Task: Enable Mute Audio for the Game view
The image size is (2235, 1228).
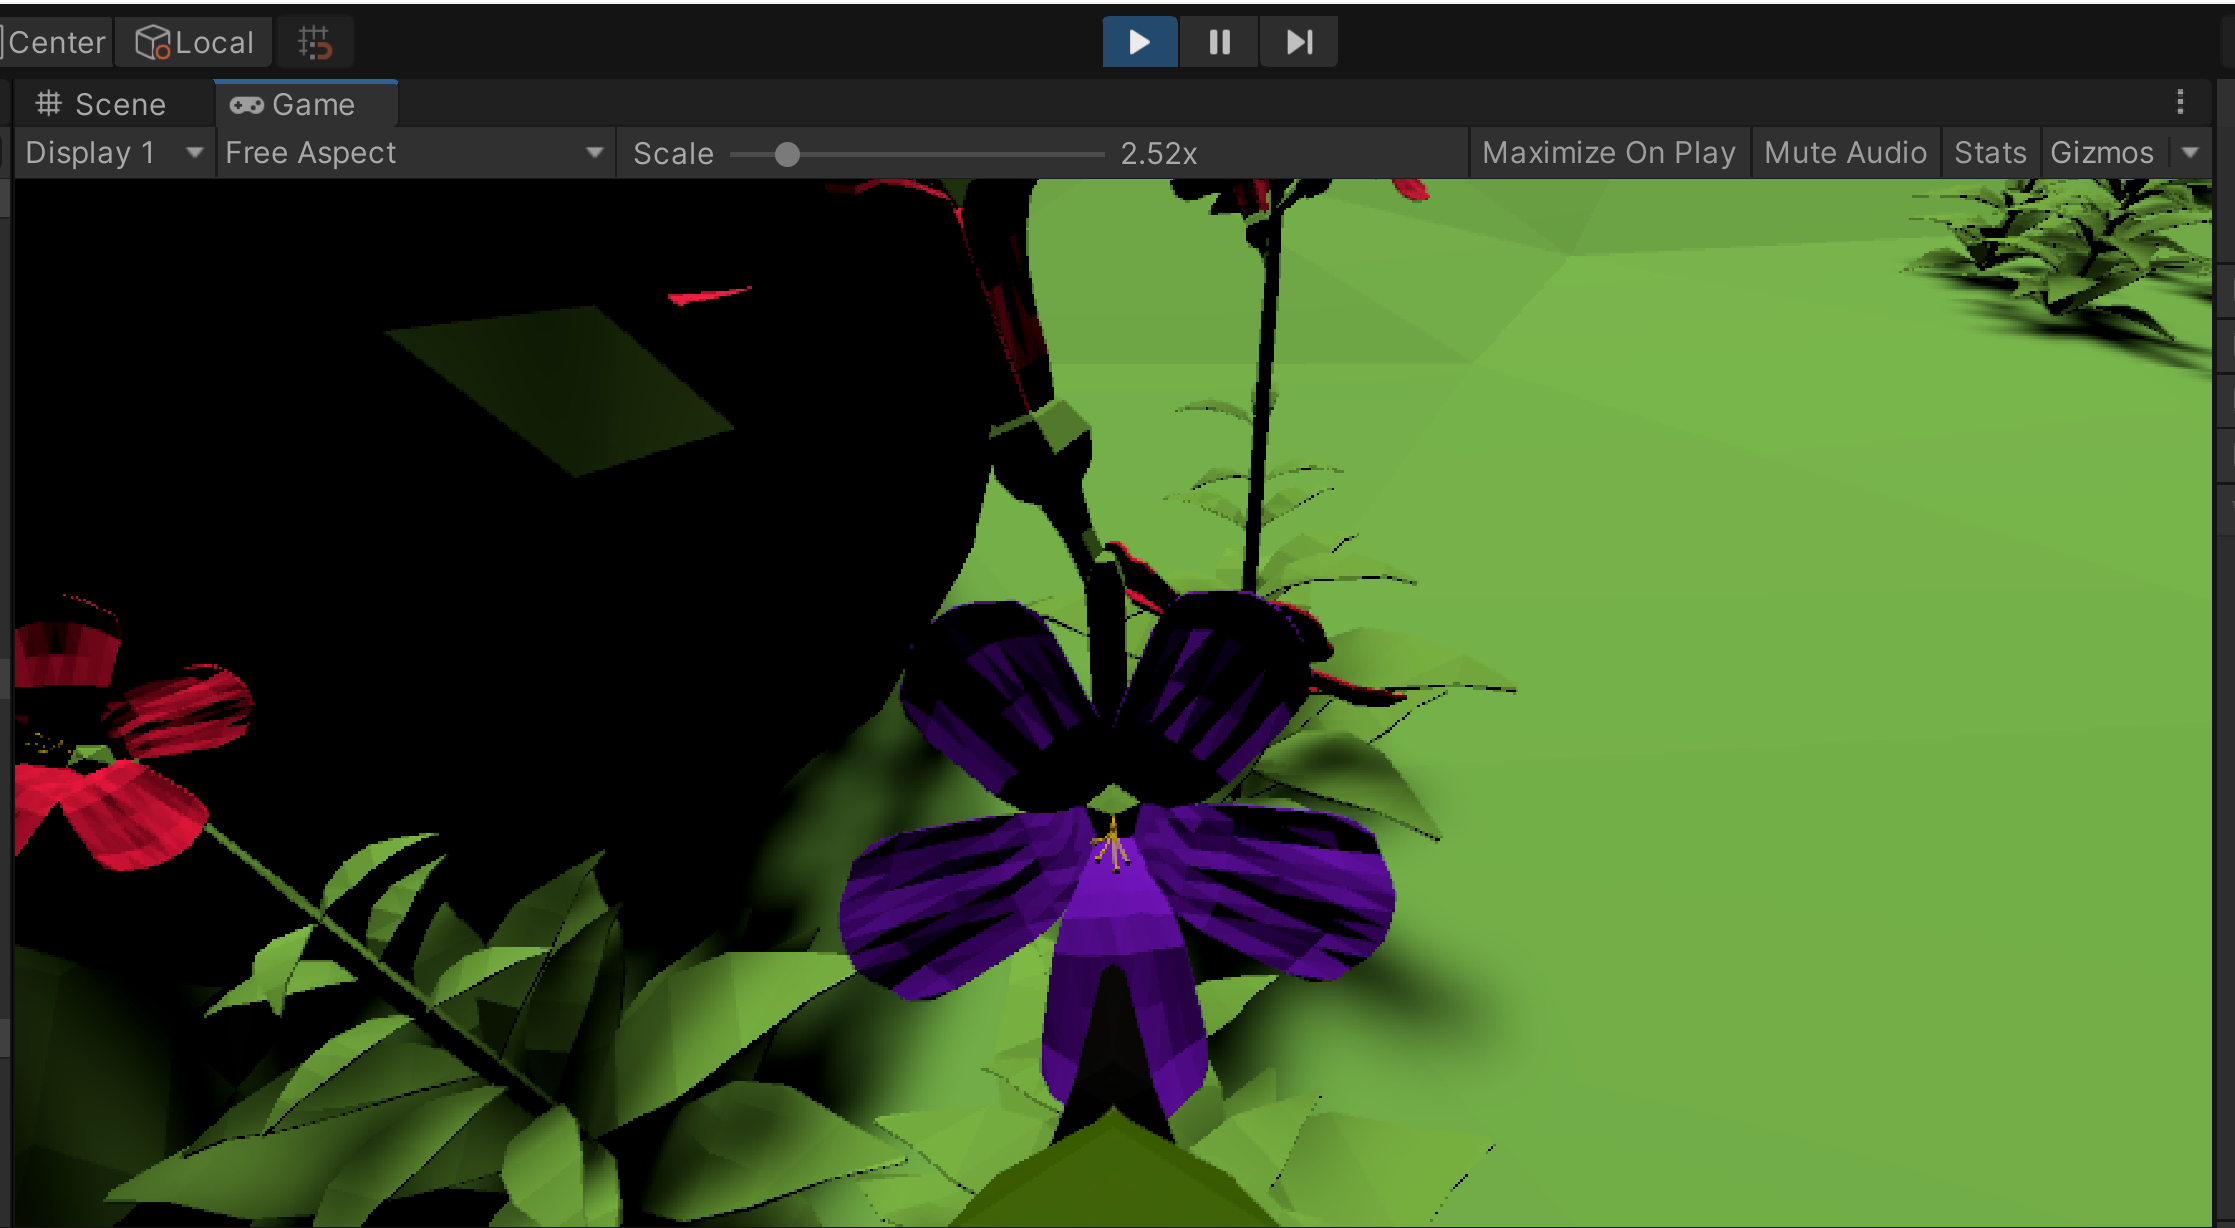Action: (1845, 152)
